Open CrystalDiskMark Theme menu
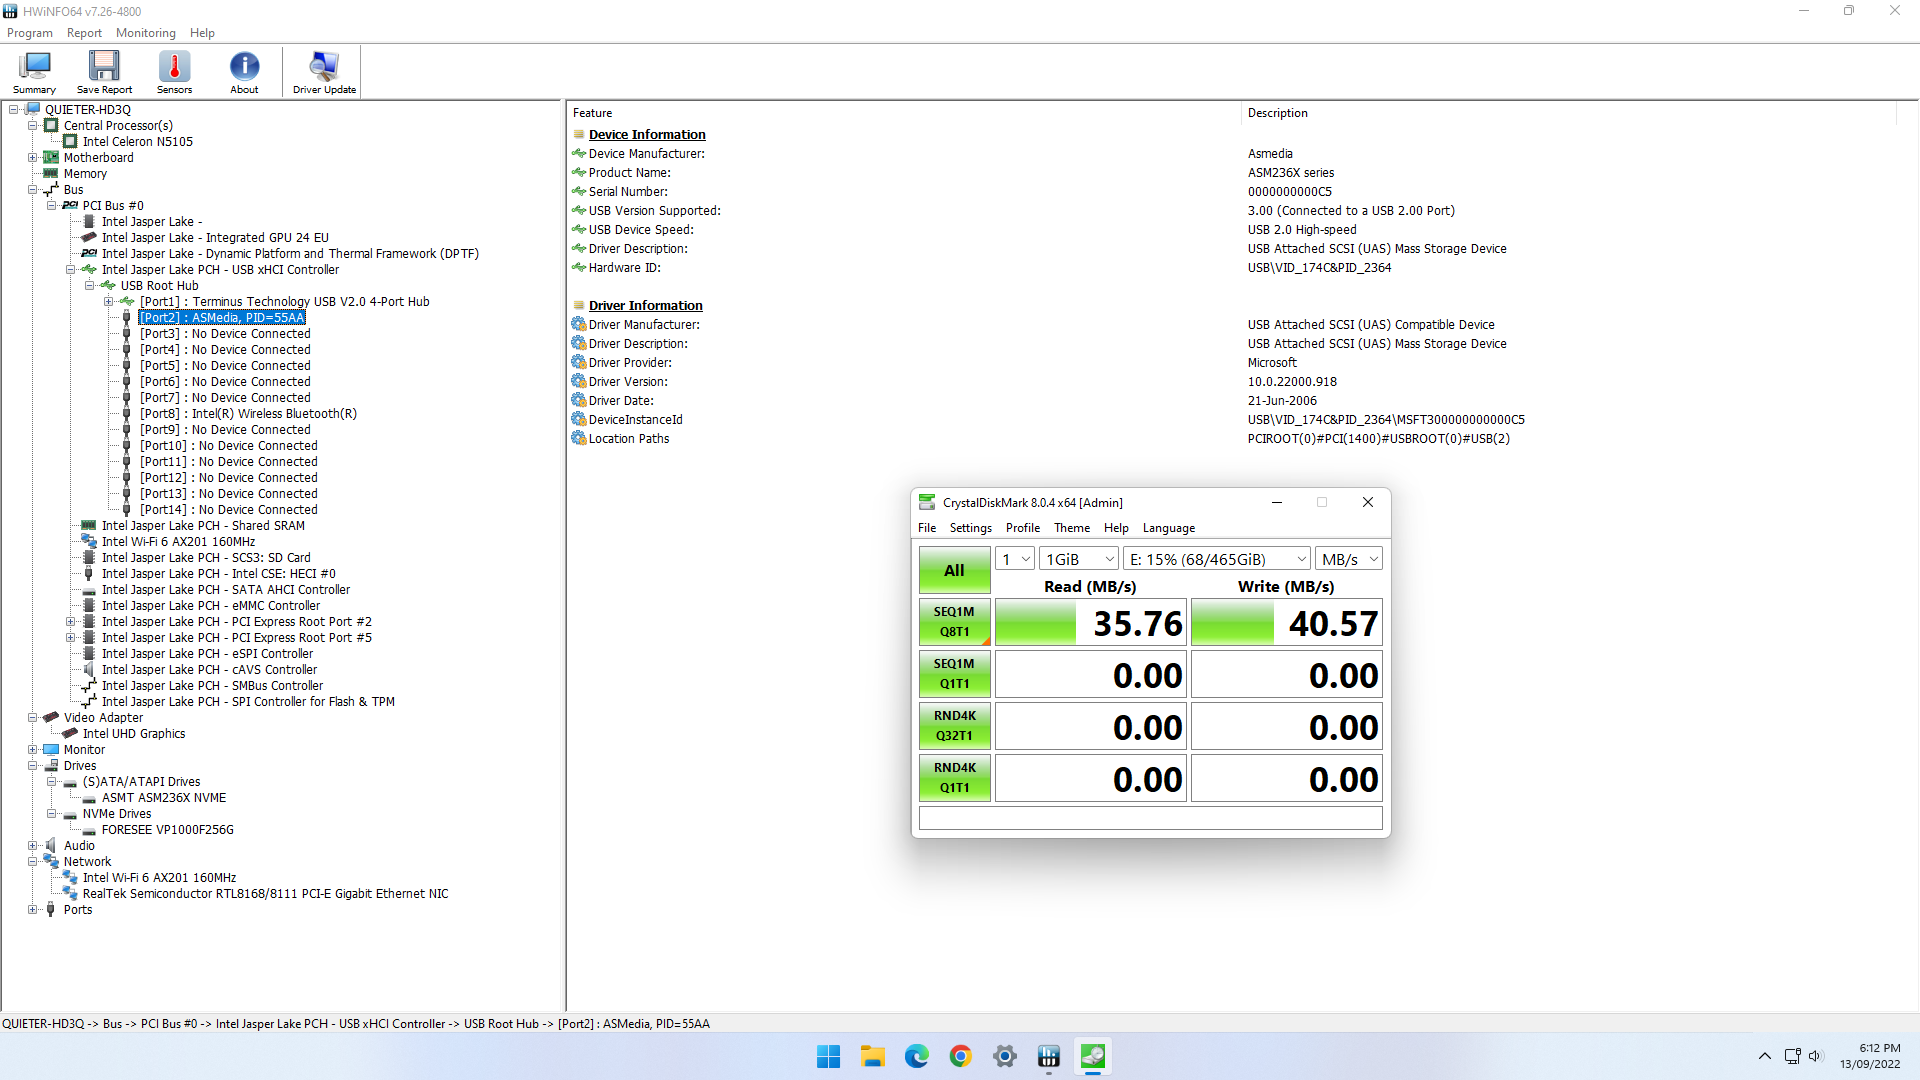The width and height of the screenshot is (1920, 1080). [x=1072, y=528]
